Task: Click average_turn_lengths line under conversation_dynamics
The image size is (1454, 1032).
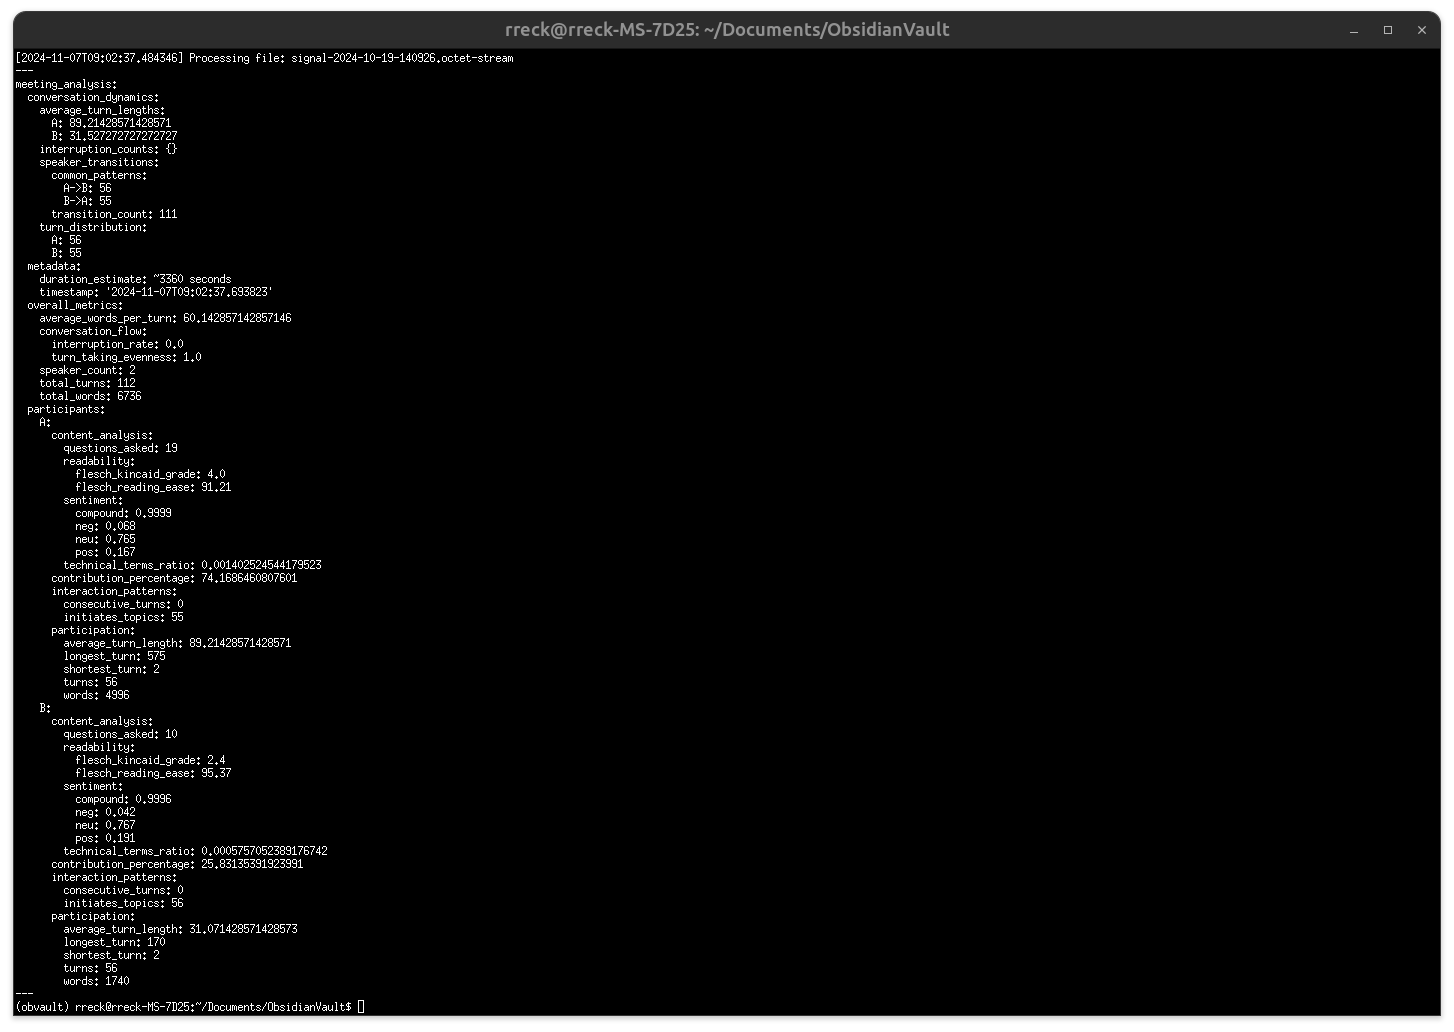Action: (x=102, y=110)
